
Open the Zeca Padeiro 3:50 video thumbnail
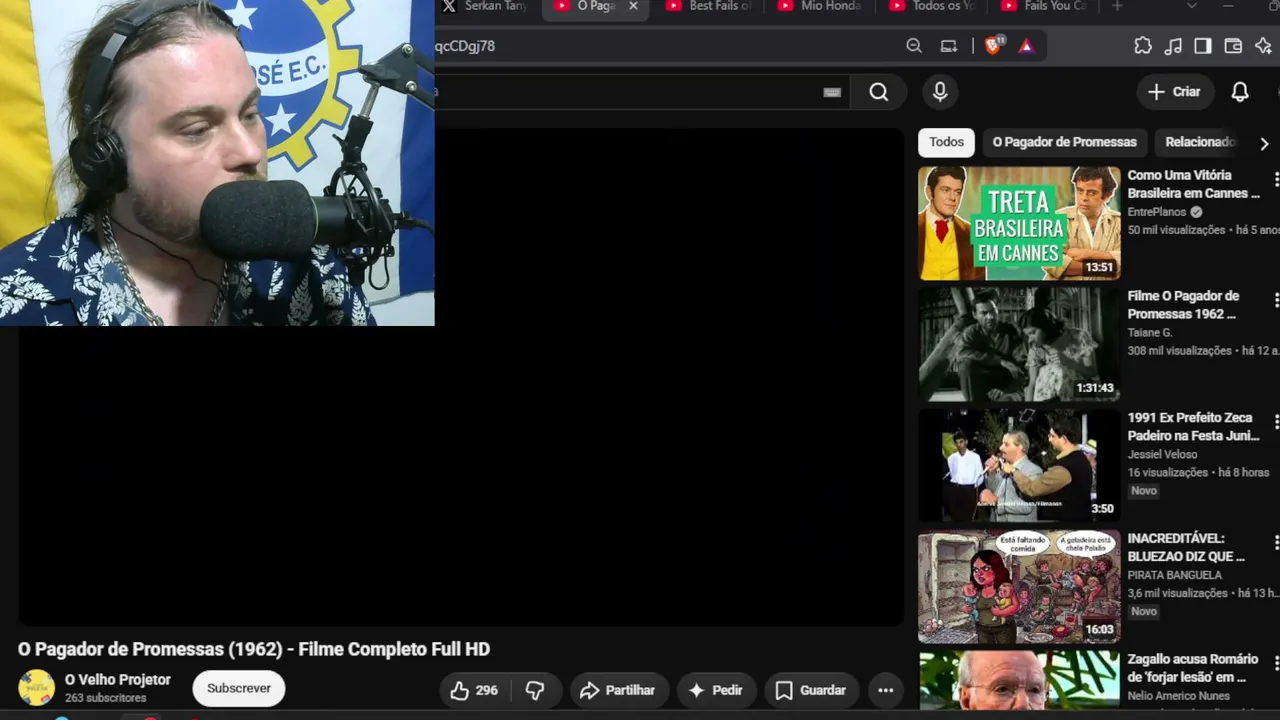tap(1019, 465)
